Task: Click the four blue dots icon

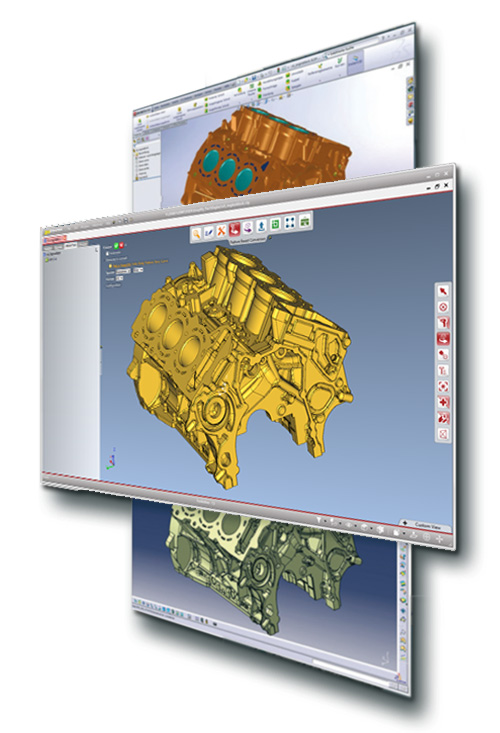Action: (x=290, y=222)
